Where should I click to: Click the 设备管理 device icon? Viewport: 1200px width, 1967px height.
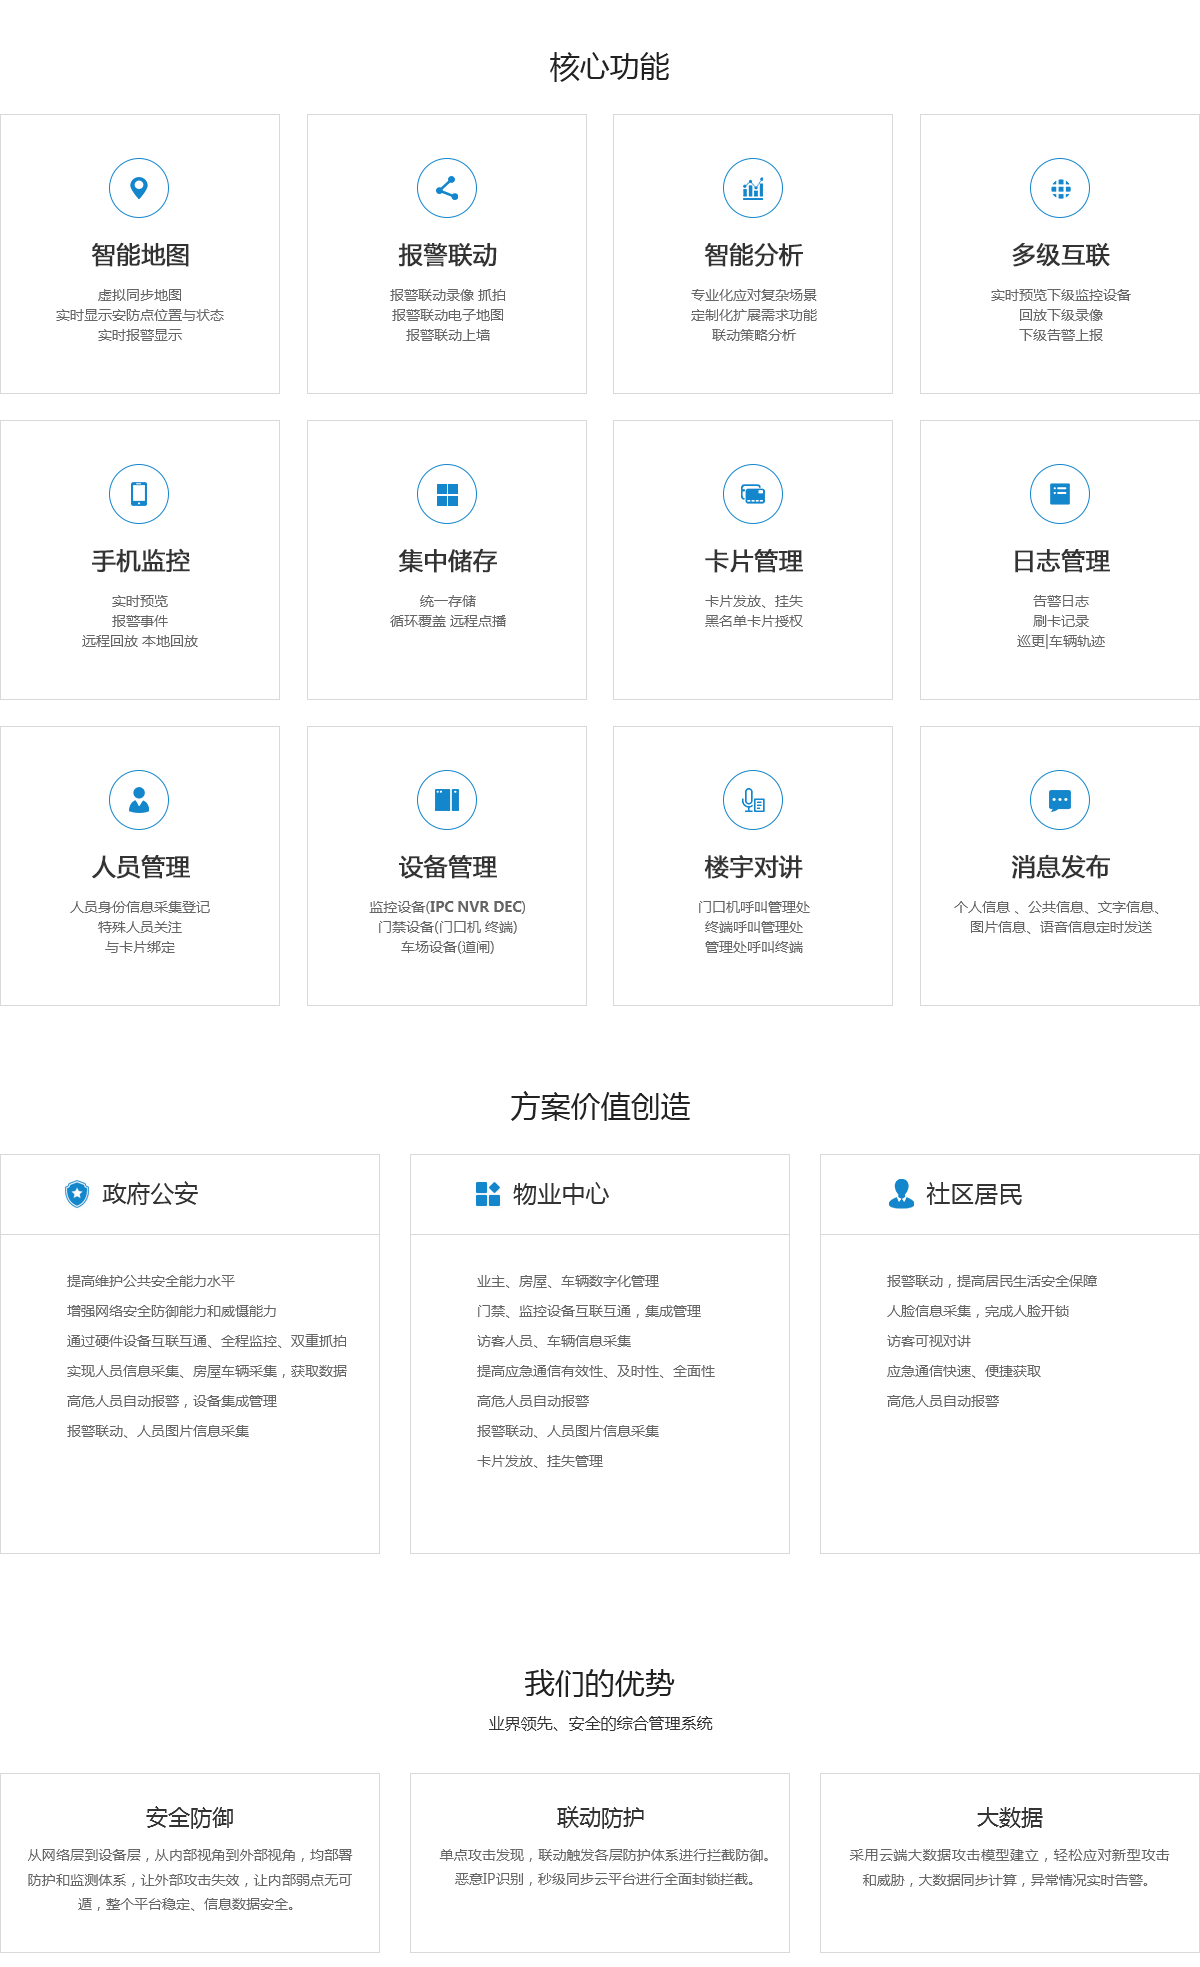[447, 800]
